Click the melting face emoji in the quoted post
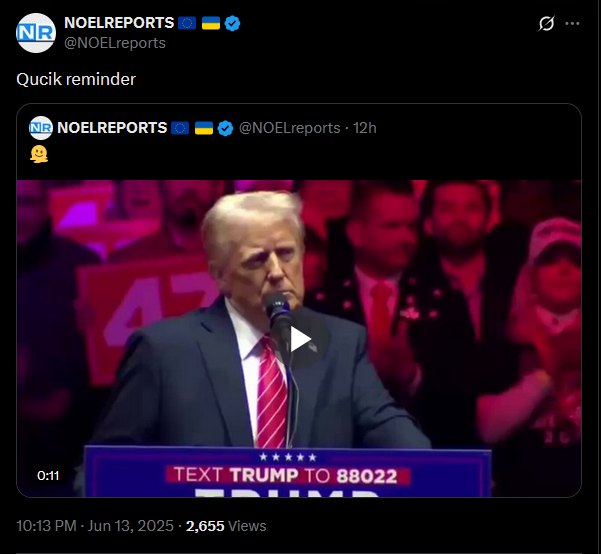This screenshot has width=601, height=554. [39, 155]
